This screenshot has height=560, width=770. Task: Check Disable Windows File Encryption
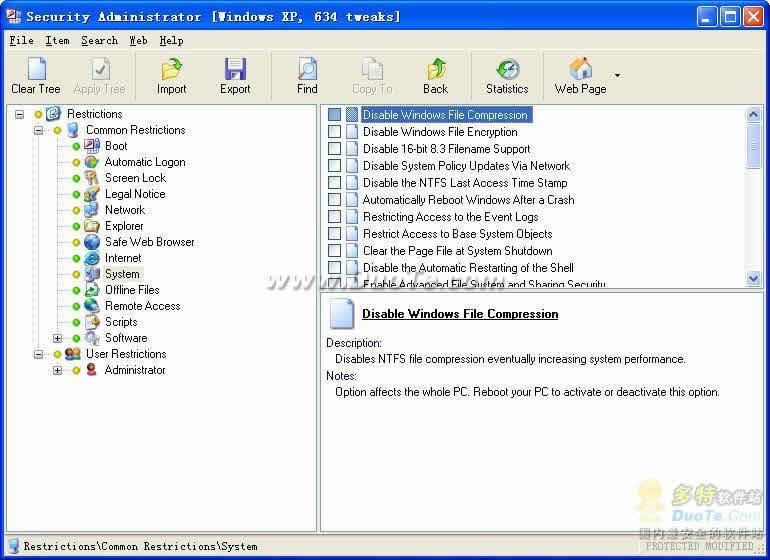click(334, 132)
